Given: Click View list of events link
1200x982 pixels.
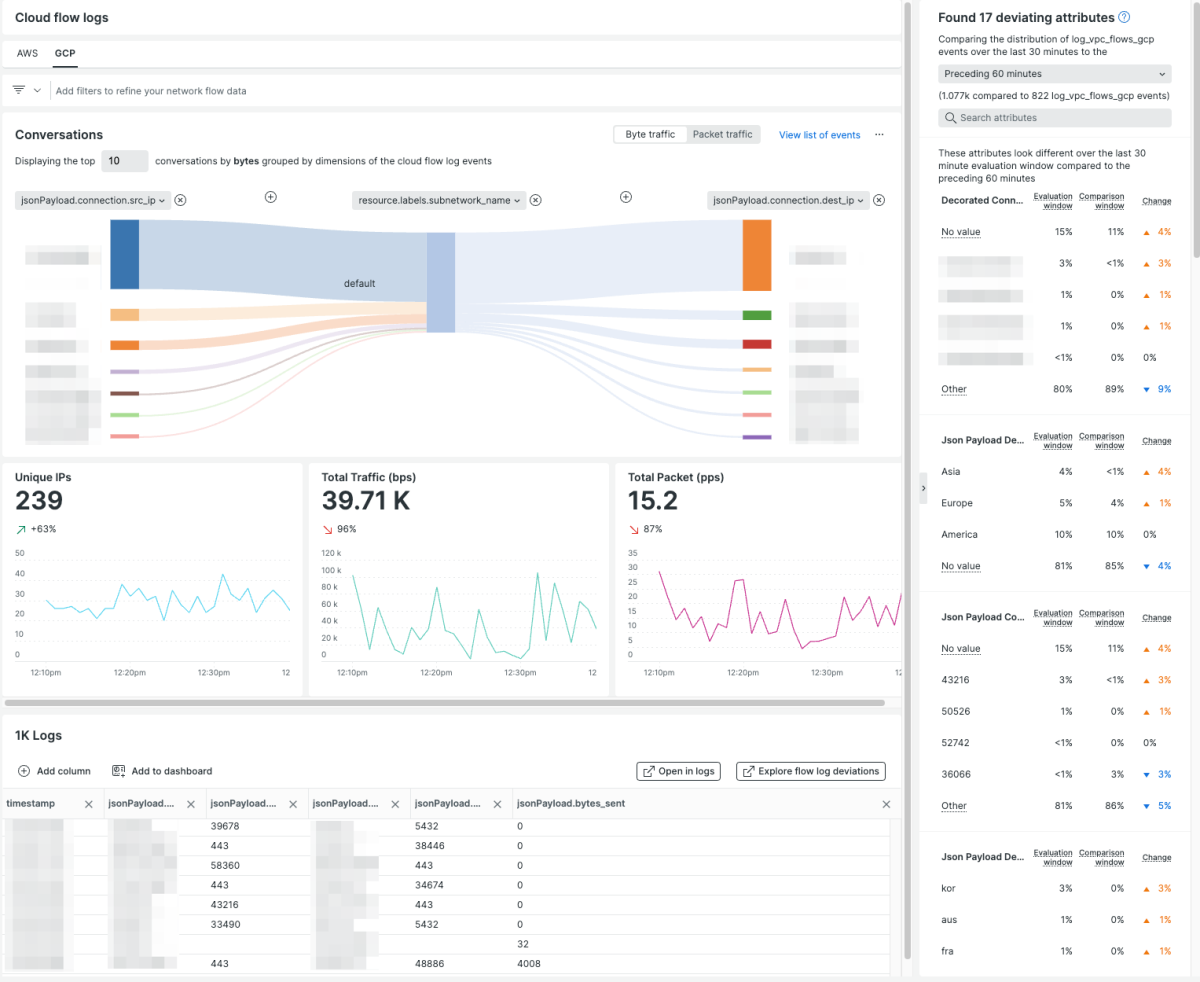Looking at the screenshot, I should (x=819, y=135).
